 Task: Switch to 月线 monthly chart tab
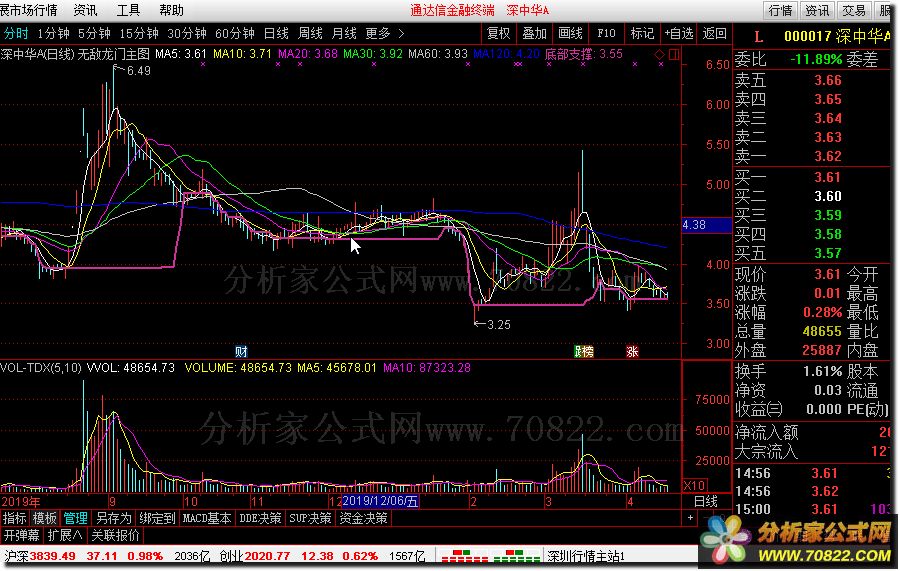tap(344, 34)
